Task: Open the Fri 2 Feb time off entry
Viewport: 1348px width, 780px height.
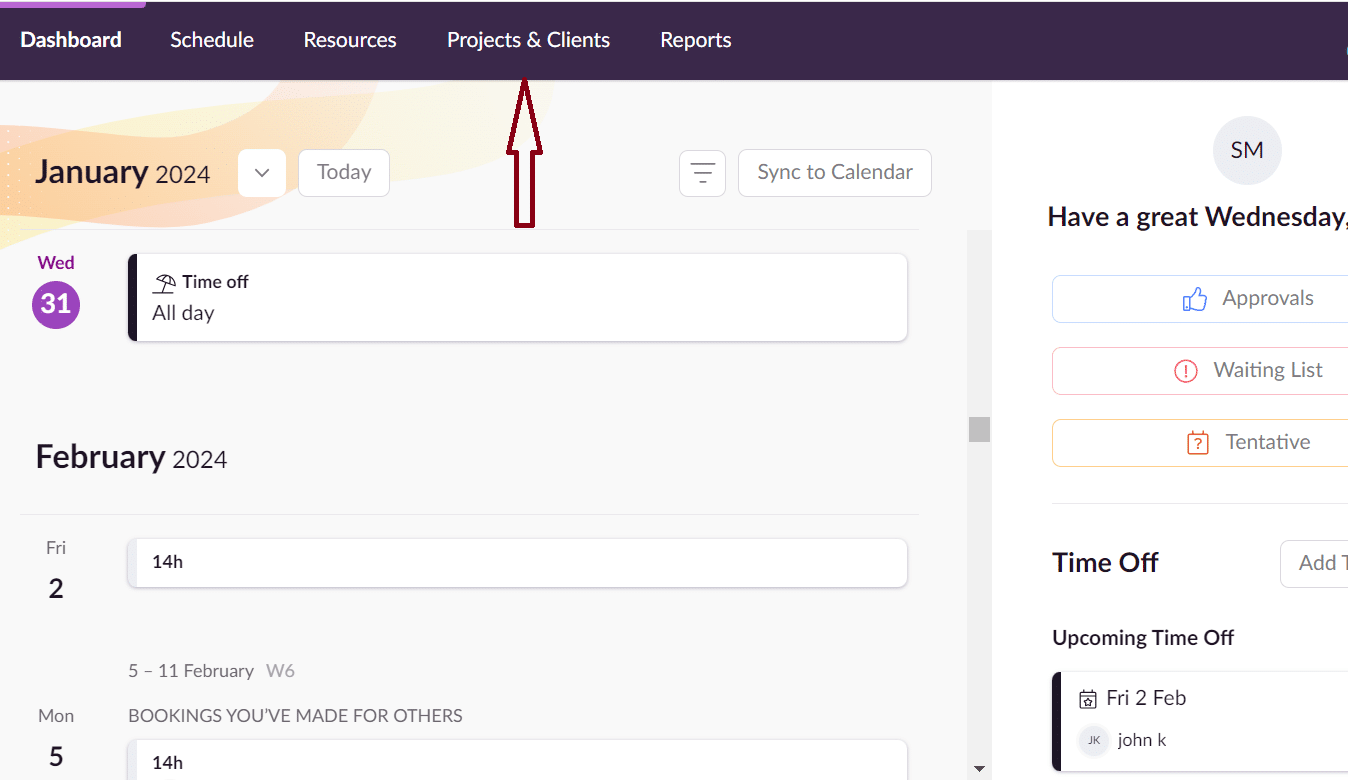Action: click(x=1200, y=721)
